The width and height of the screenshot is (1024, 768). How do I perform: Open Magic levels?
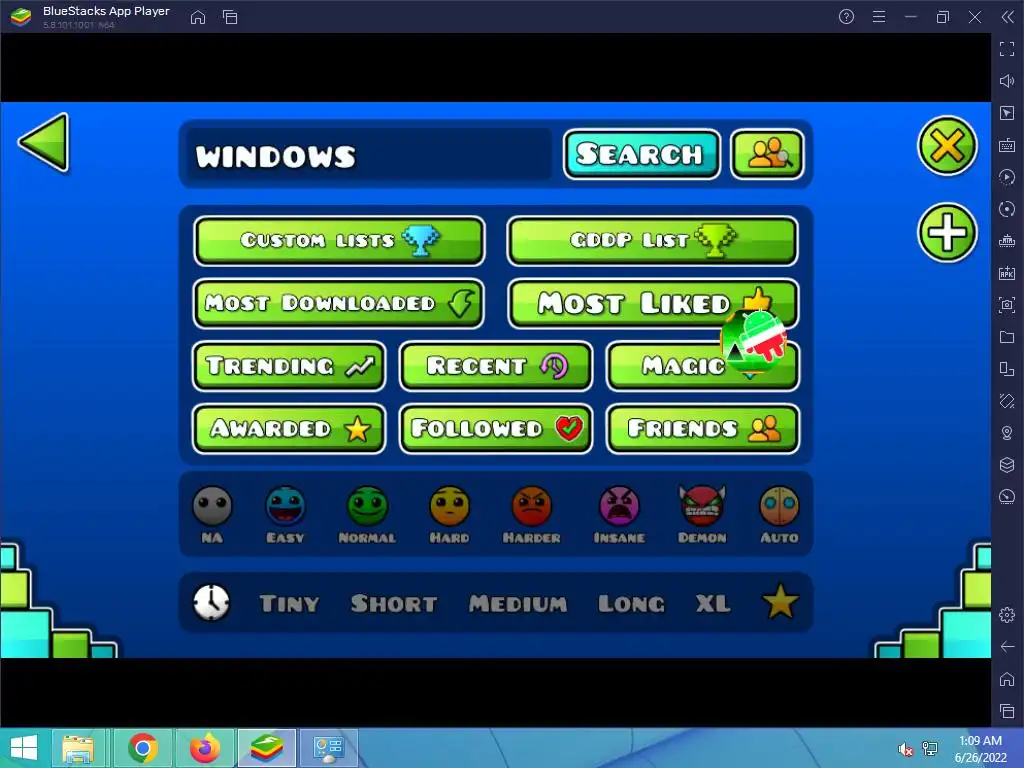[x=703, y=366]
